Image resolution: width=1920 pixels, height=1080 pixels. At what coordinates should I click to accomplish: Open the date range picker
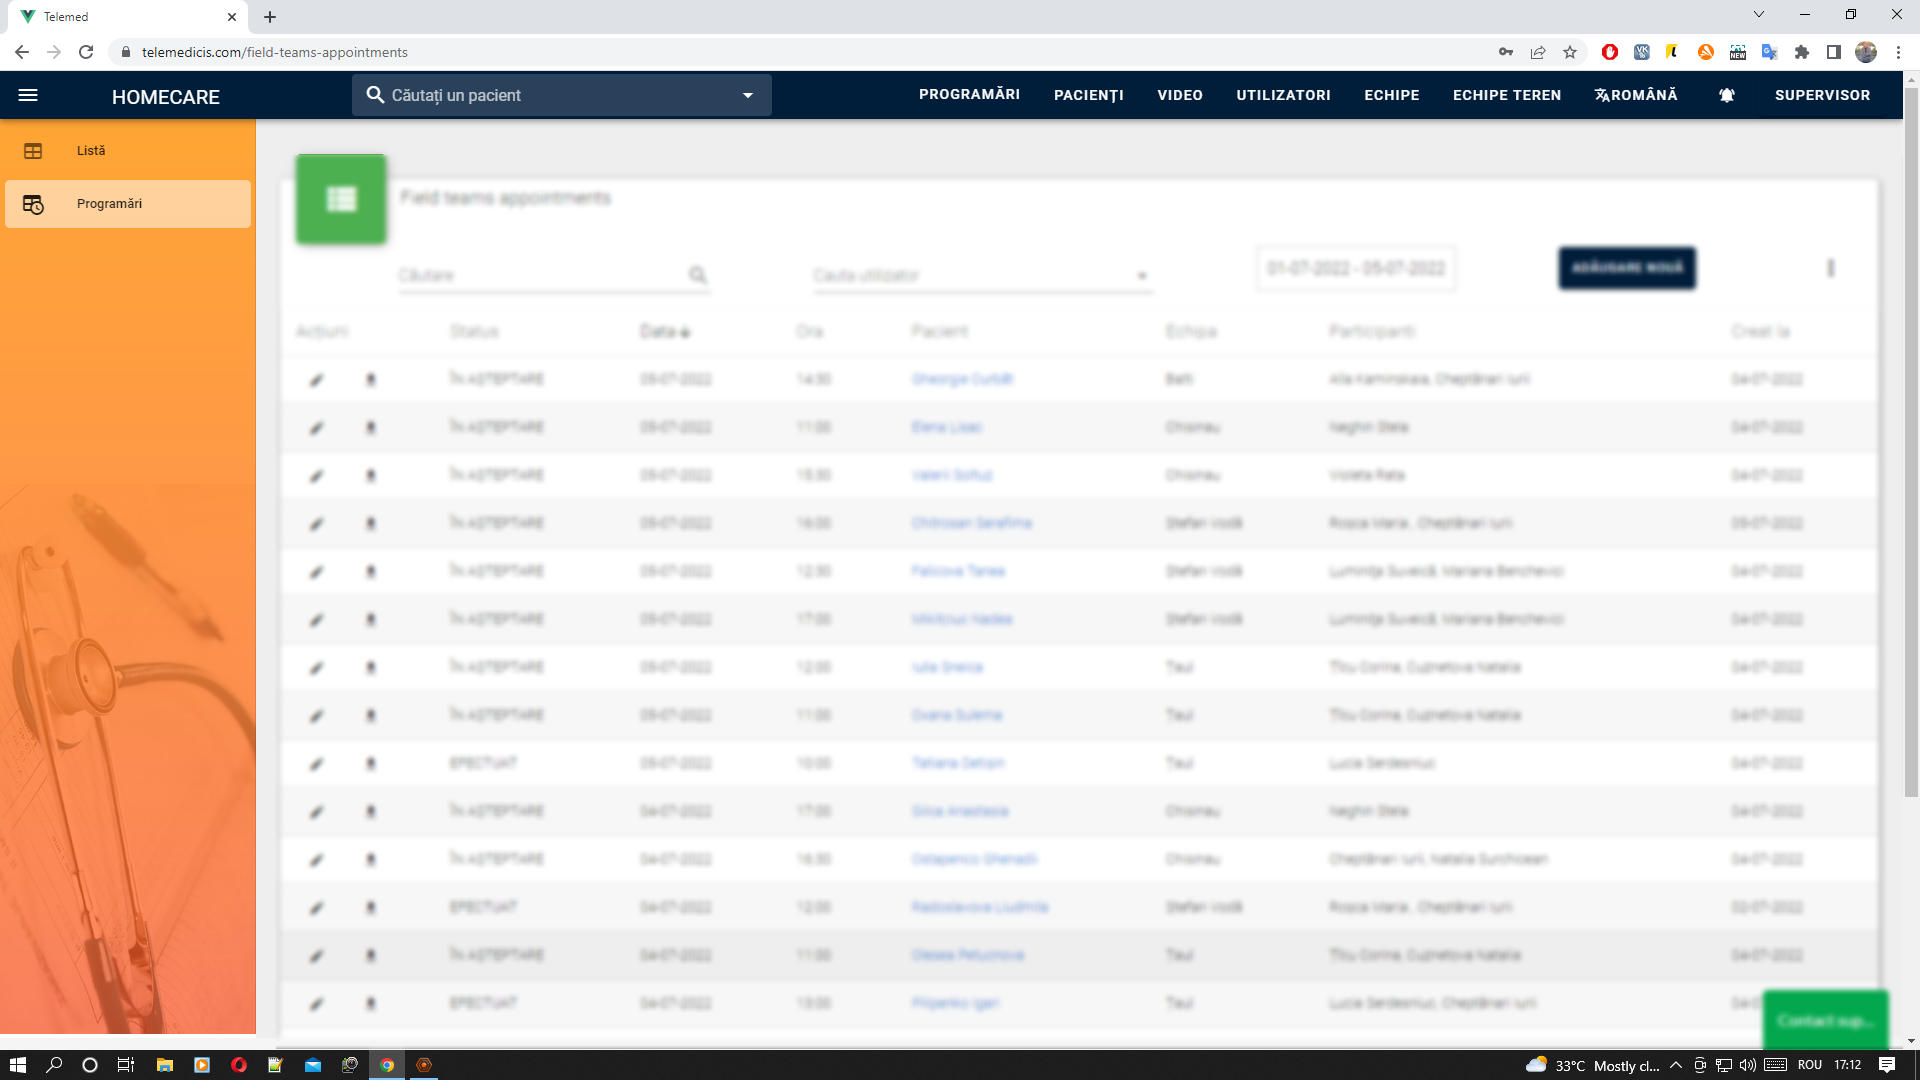[x=1356, y=268]
